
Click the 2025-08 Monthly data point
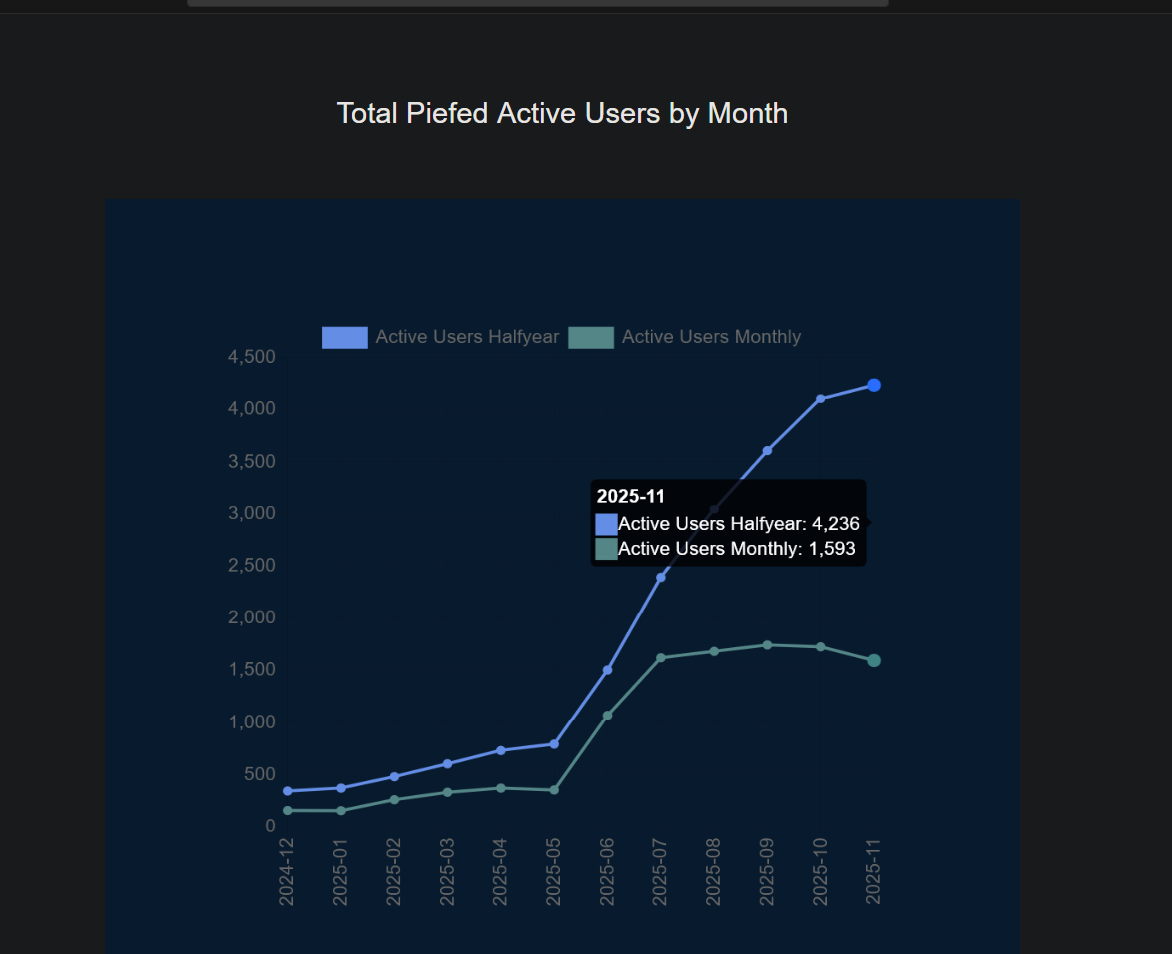click(x=714, y=651)
